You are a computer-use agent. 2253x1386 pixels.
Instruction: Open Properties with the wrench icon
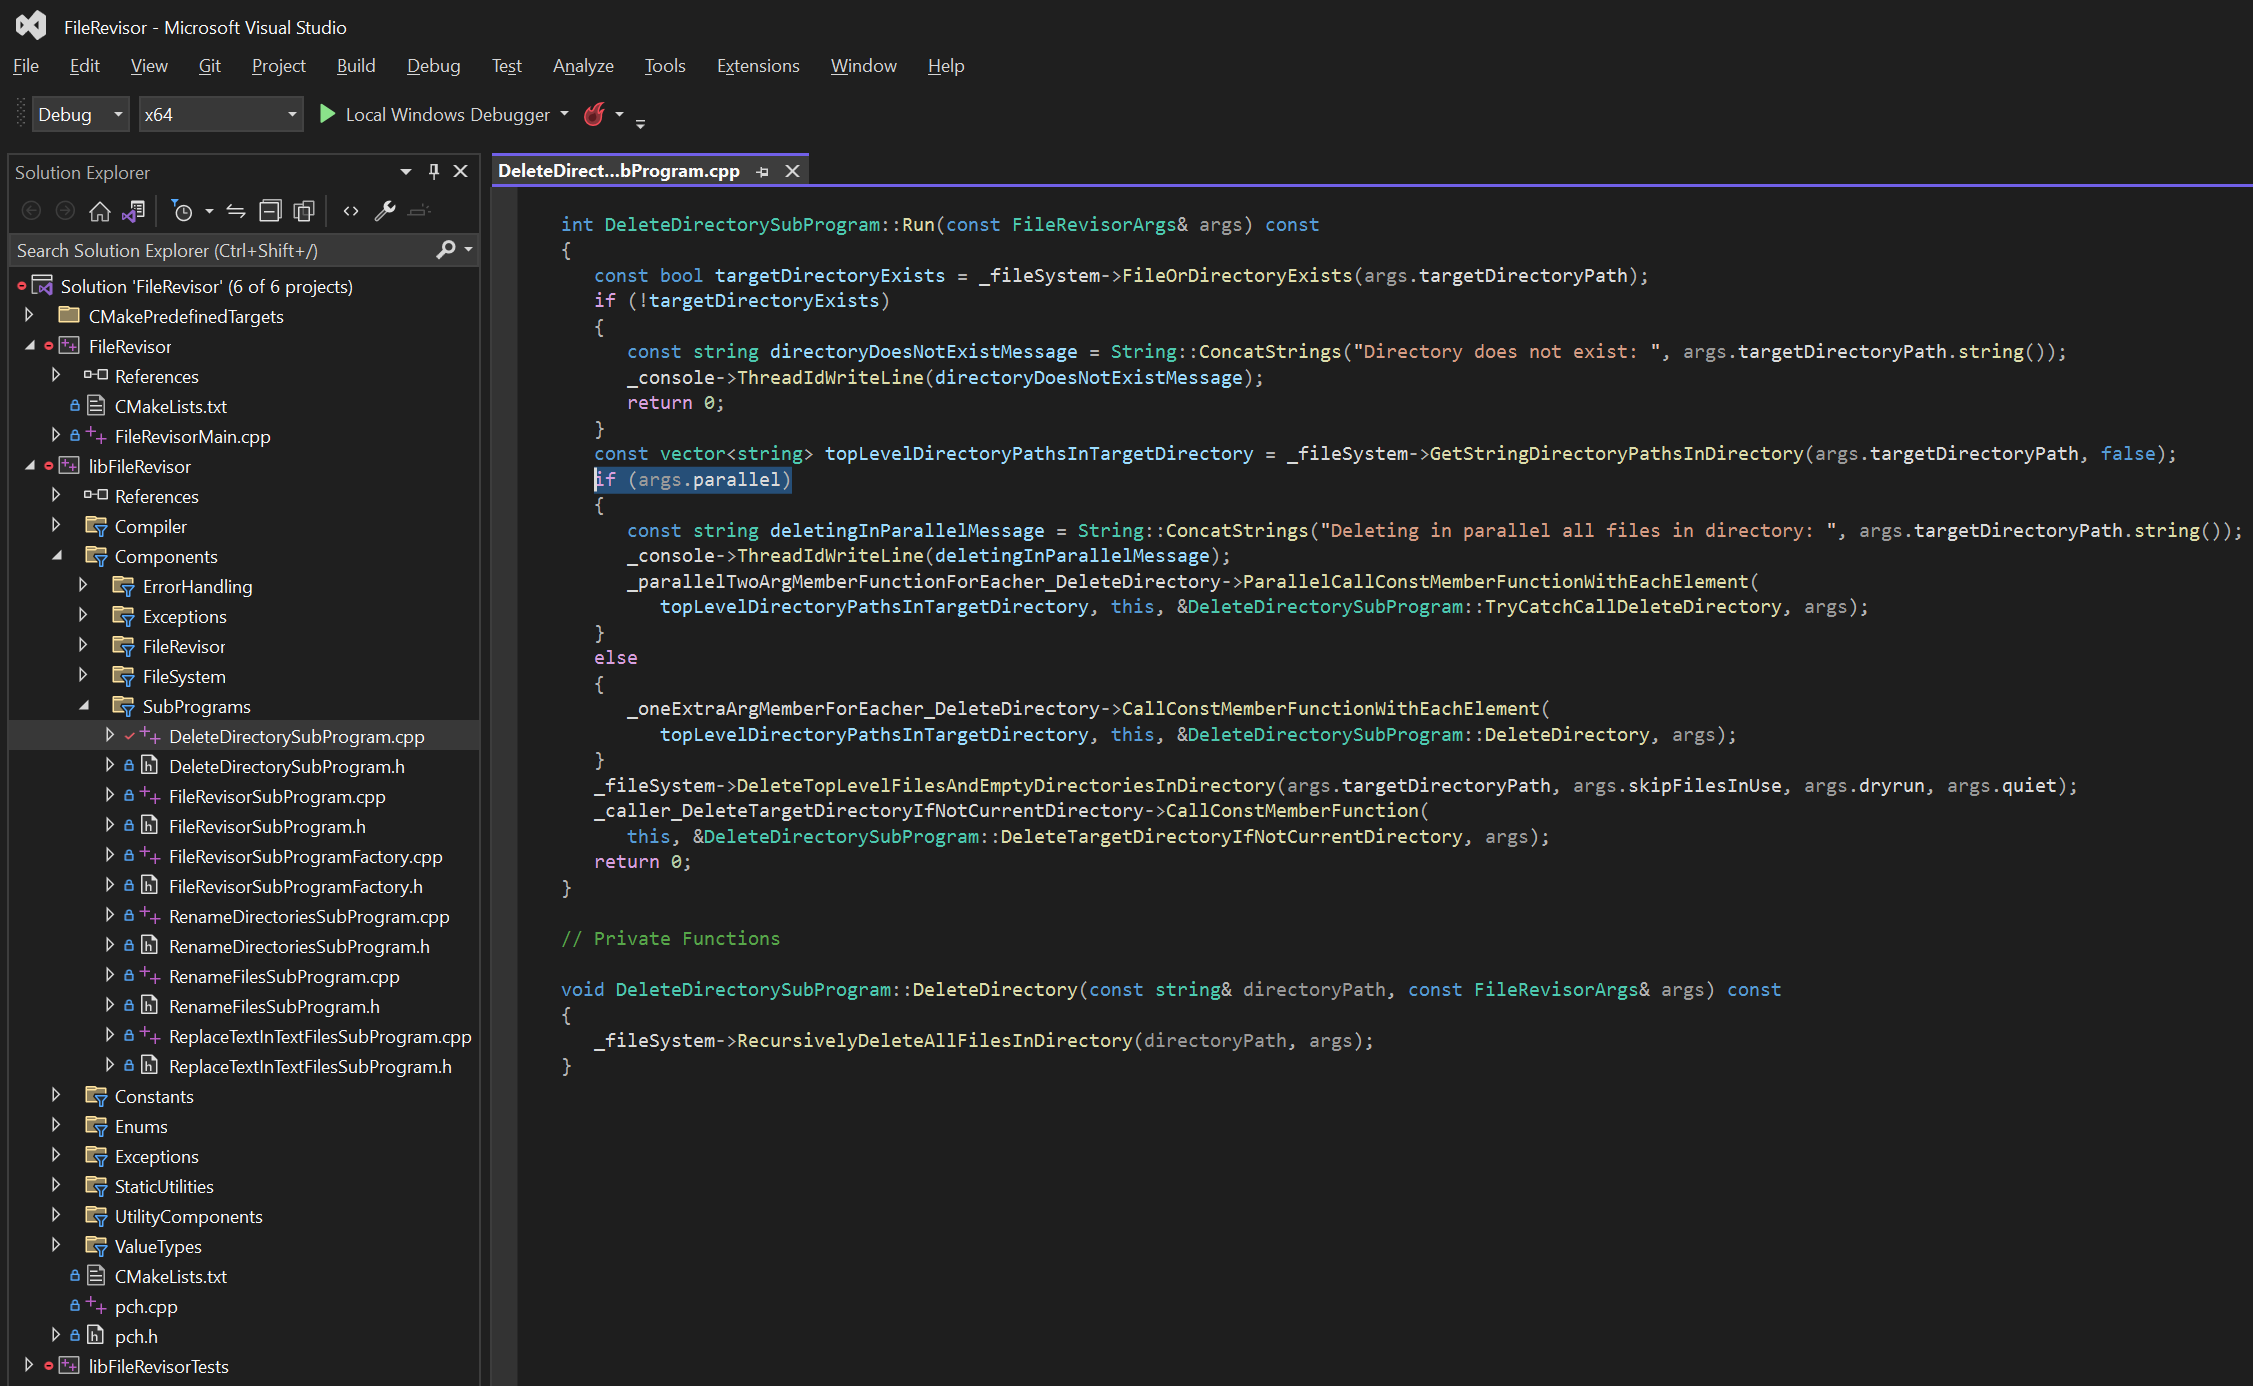pos(385,211)
